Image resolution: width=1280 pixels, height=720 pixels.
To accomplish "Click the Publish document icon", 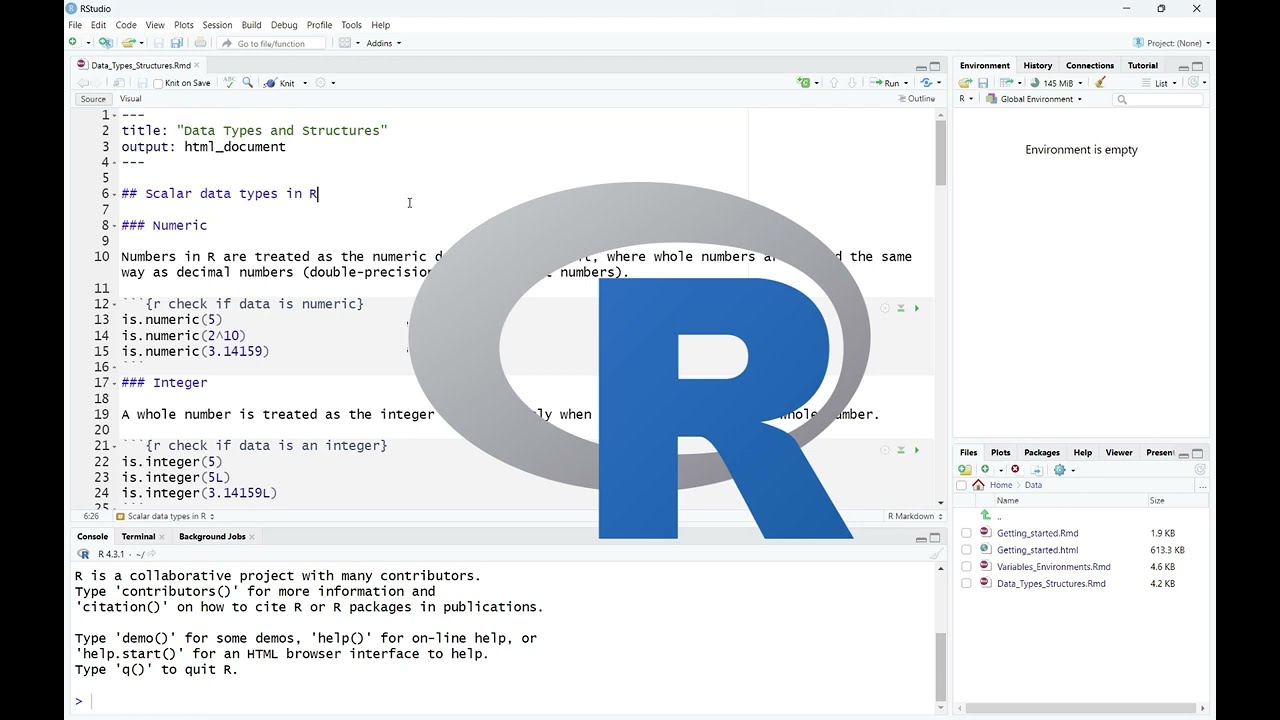I will pyautogui.click(x=926, y=83).
